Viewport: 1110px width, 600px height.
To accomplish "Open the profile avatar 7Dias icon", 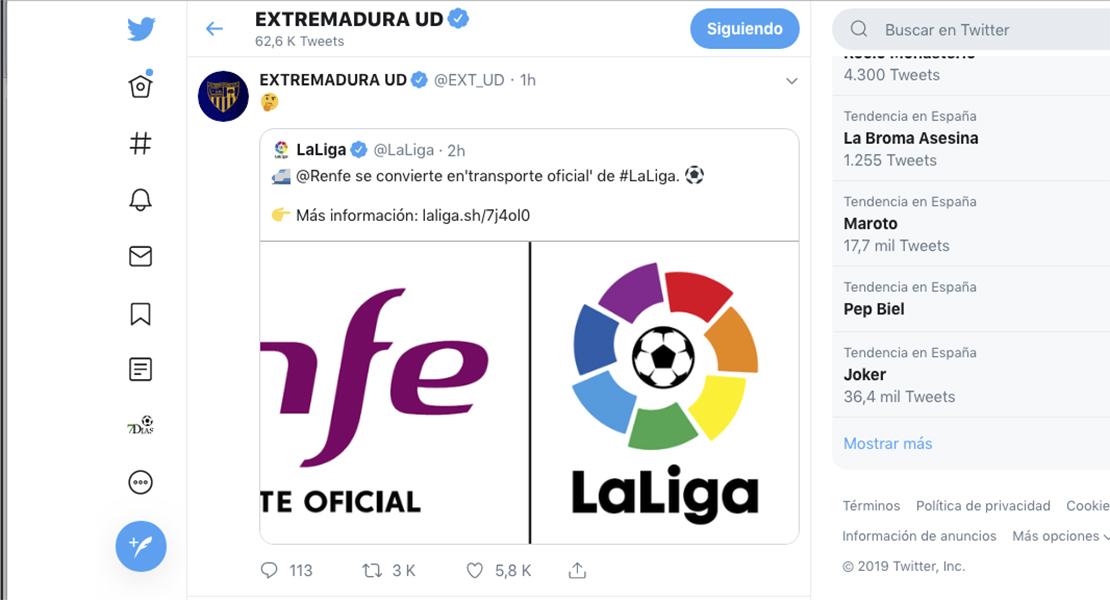I will pyautogui.click(x=140, y=425).
